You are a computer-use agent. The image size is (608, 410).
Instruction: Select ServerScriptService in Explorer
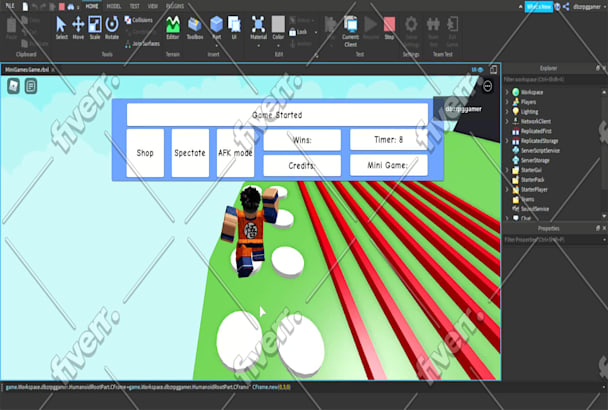536,151
